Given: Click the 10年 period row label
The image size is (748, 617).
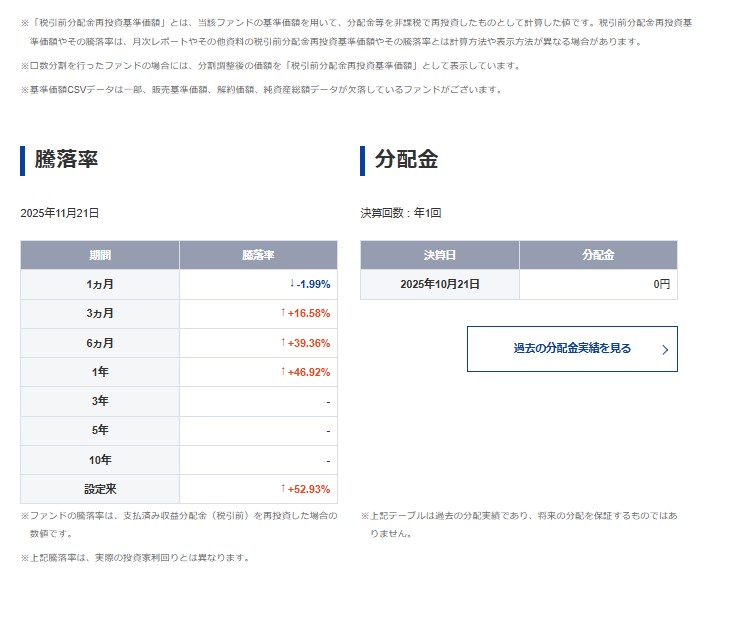Looking at the screenshot, I should pyautogui.click(x=100, y=460).
